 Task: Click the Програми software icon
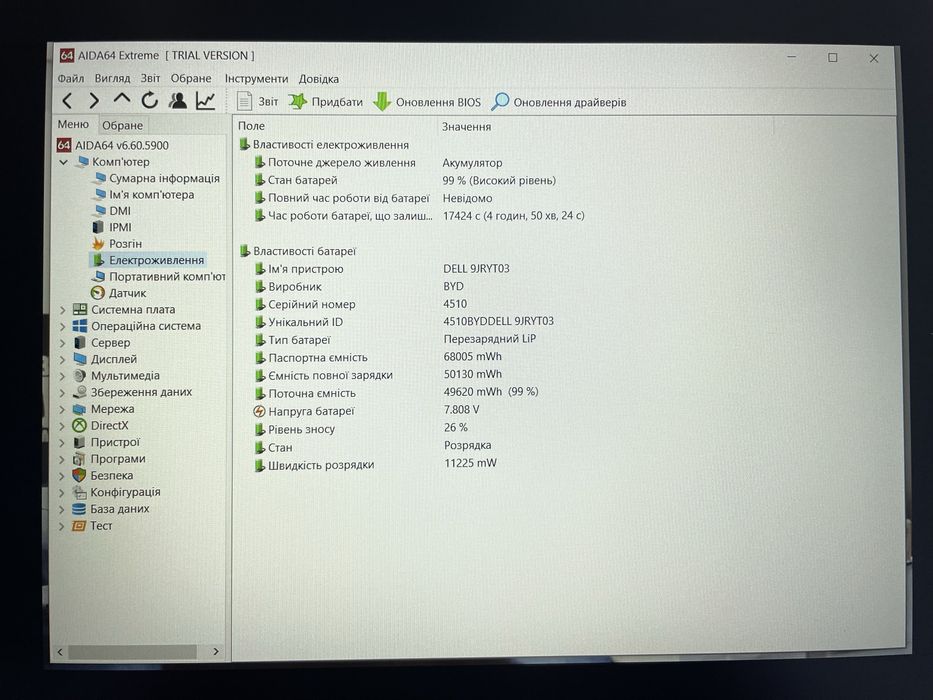[80, 459]
